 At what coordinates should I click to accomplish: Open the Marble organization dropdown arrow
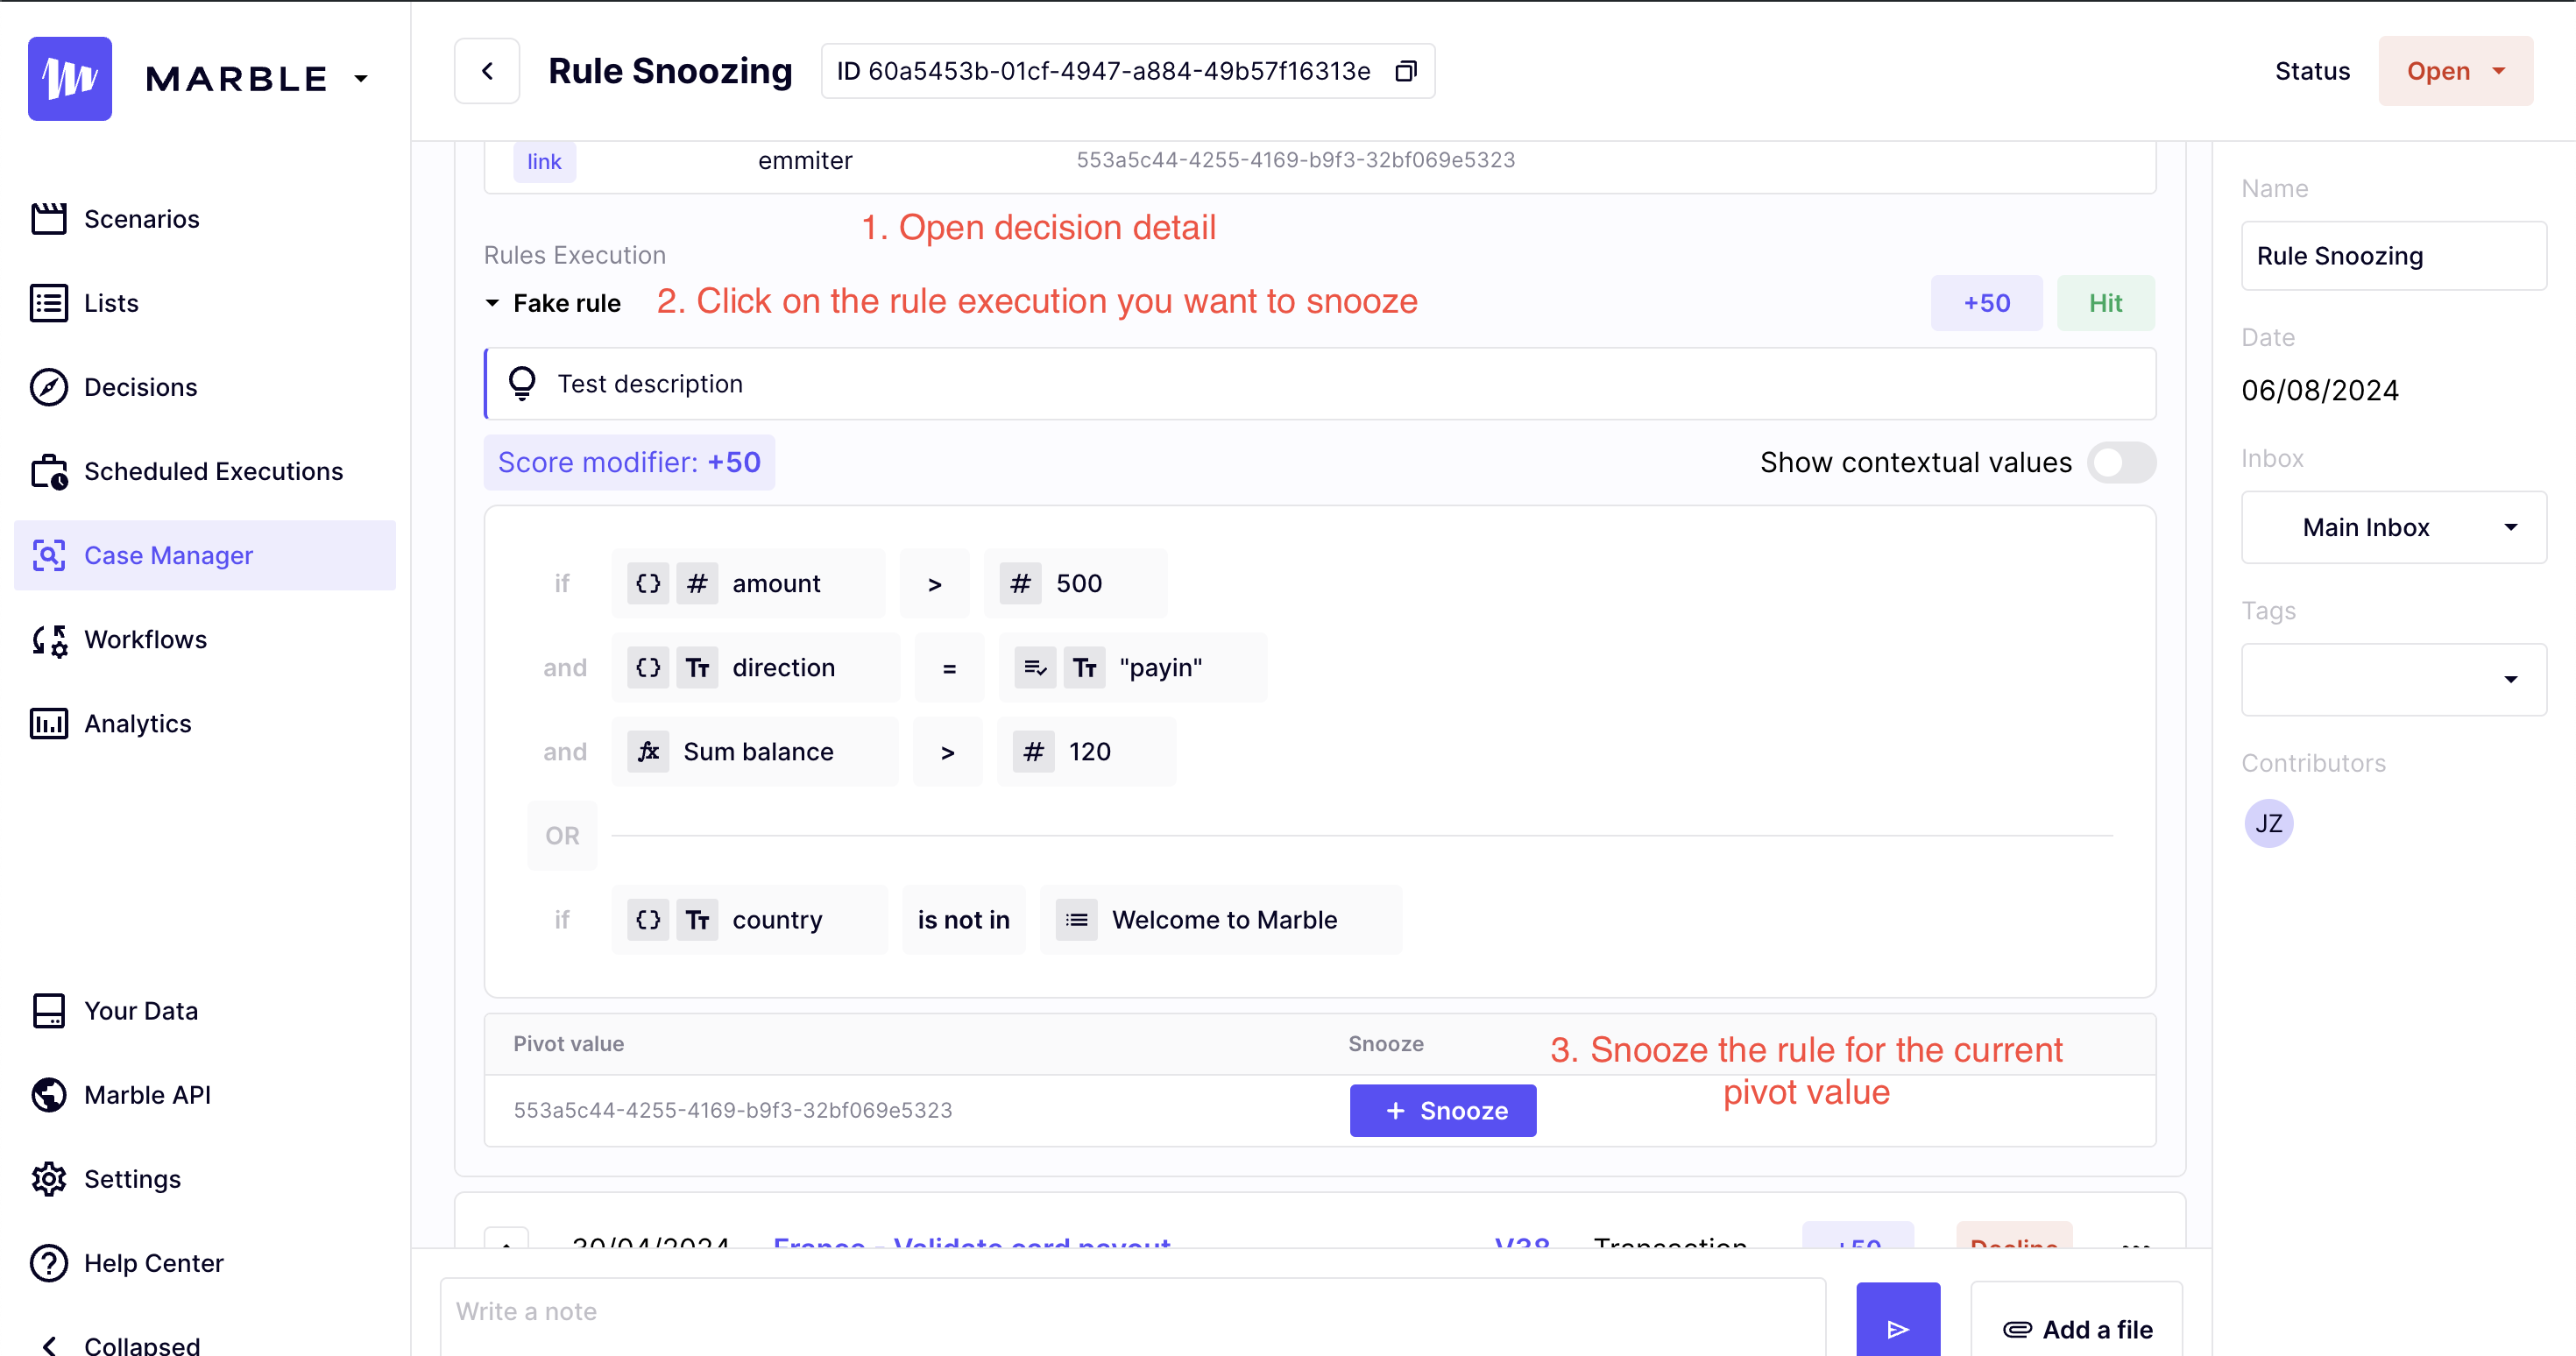[x=361, y=78]
